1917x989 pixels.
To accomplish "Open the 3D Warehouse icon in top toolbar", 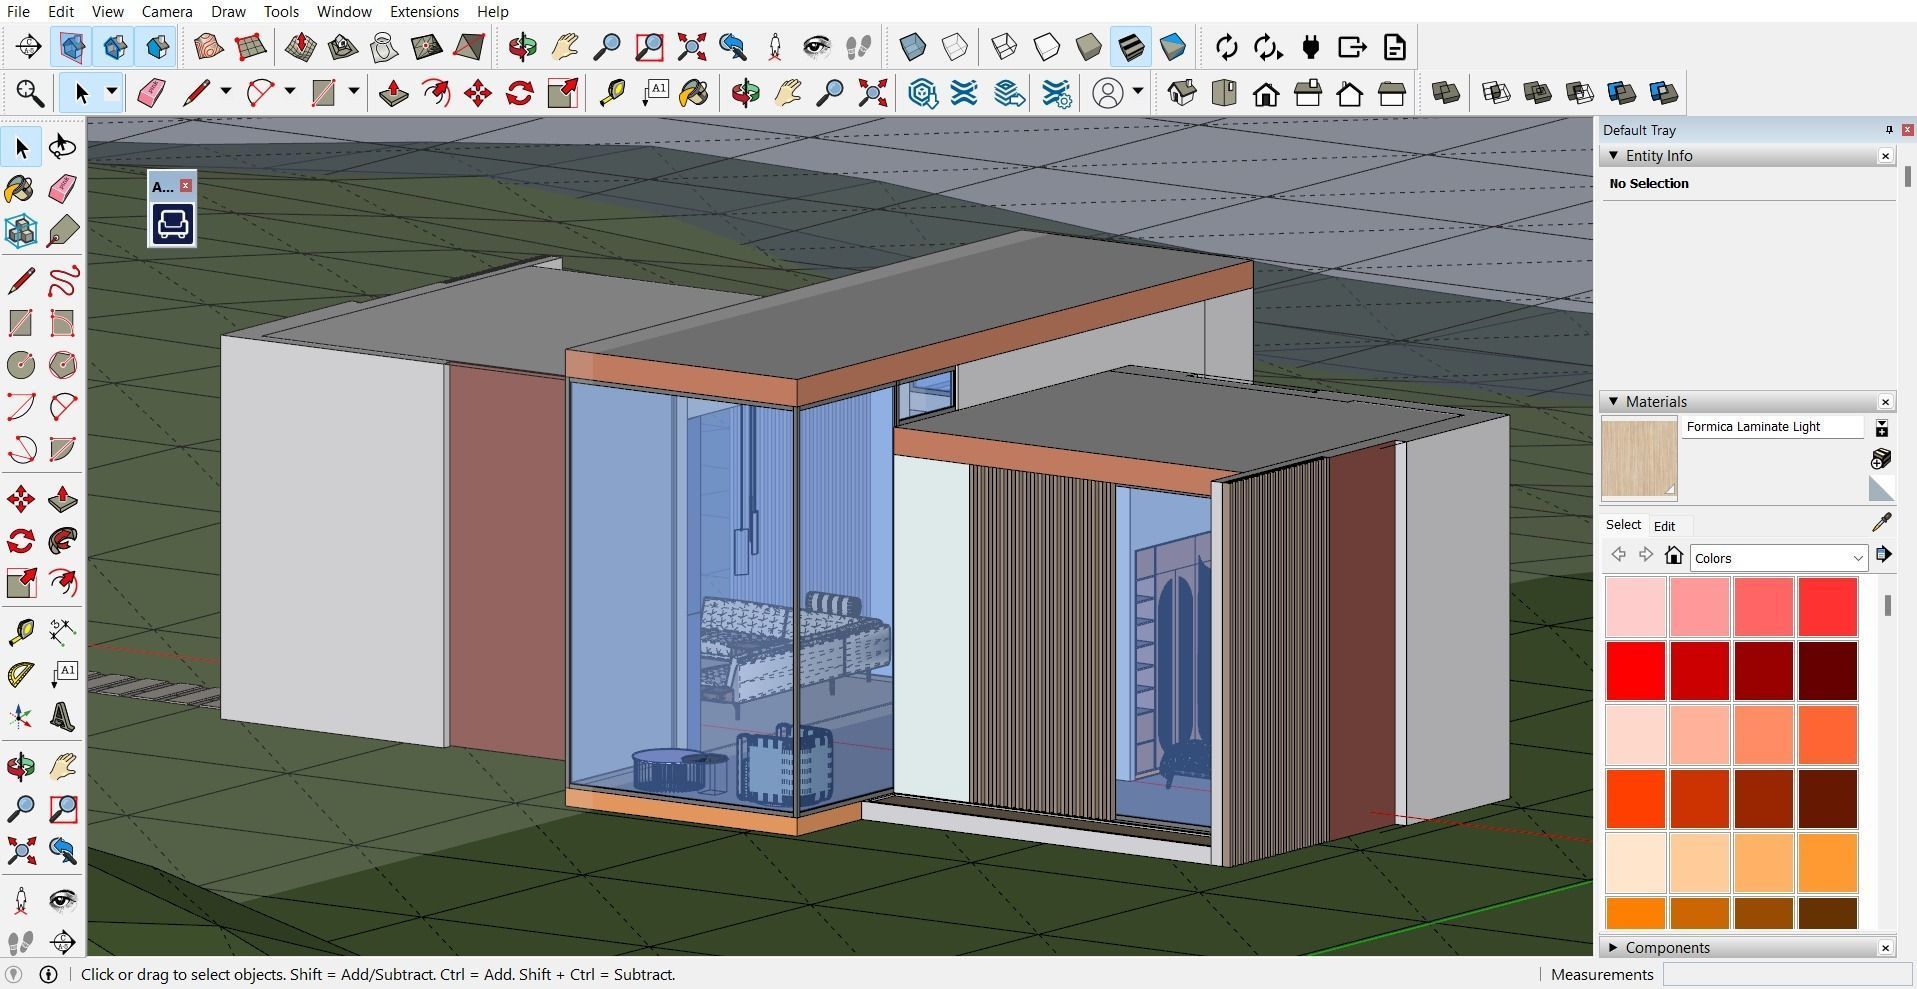I will pyautogui.click(x=923, y=93).
